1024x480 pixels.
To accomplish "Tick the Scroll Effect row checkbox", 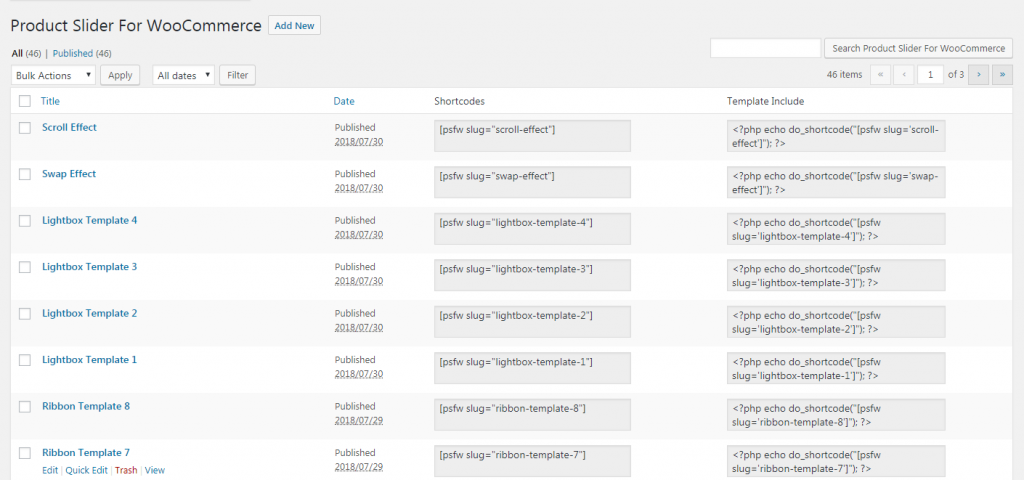I will tap(25, 128).
